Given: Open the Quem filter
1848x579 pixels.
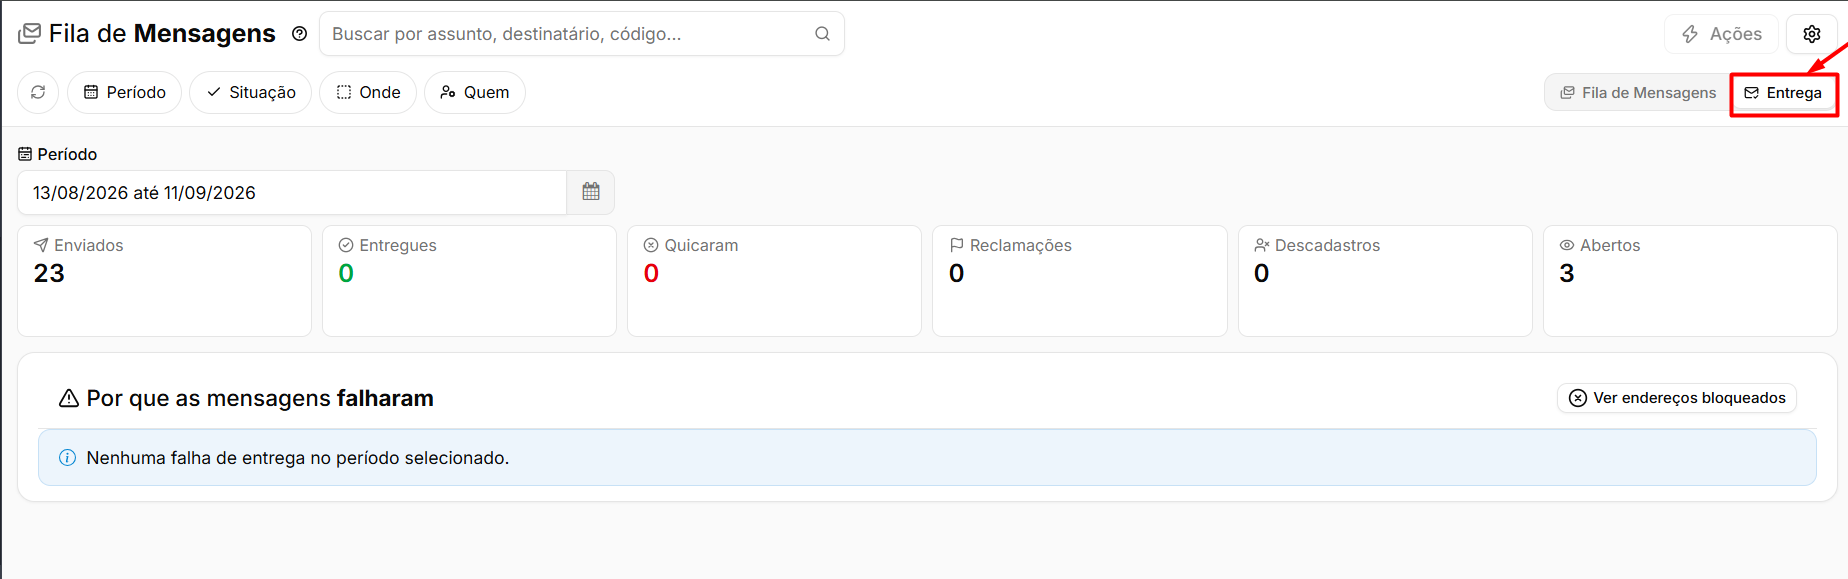Looking at the screenshot, I should (475, 92).
